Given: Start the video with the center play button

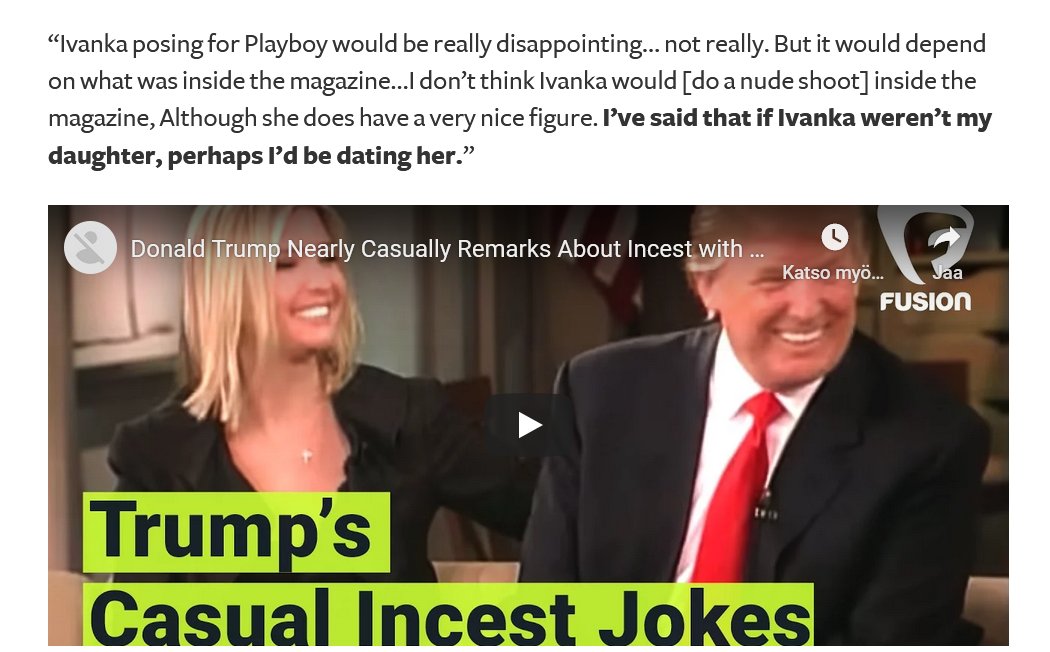Looking at the screenshot, I should point(529,425).
